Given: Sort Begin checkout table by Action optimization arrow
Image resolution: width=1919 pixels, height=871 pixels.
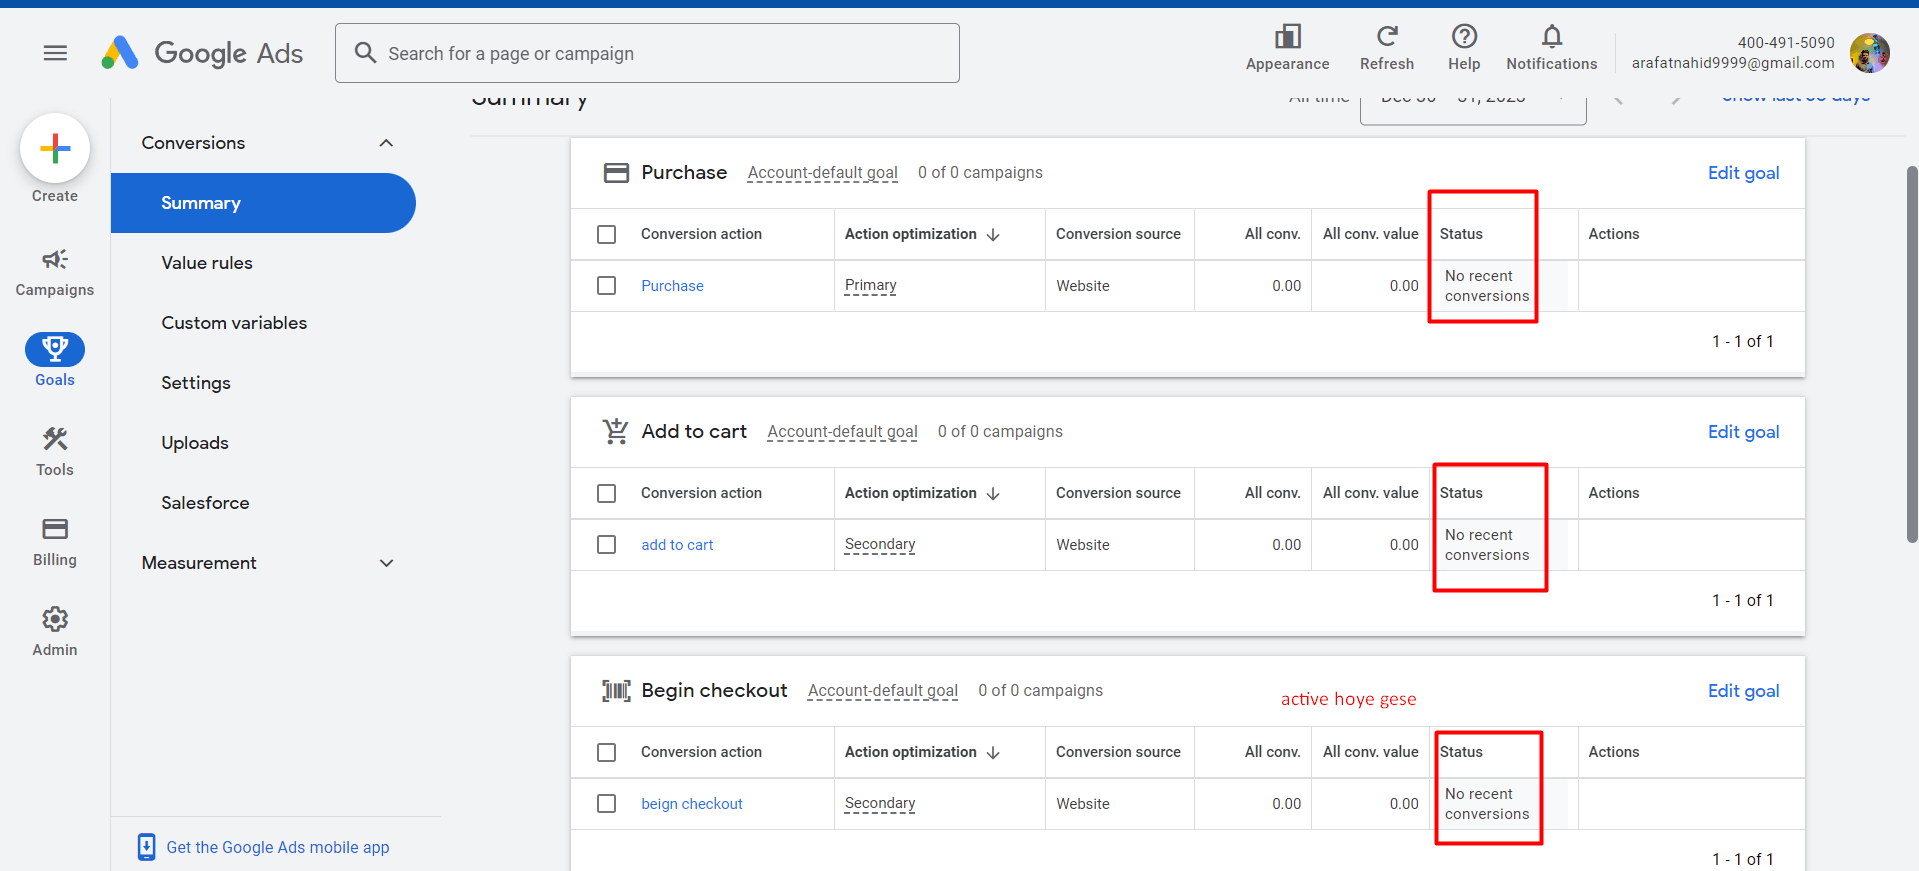Looking at the screenshot, I should 993,753.
